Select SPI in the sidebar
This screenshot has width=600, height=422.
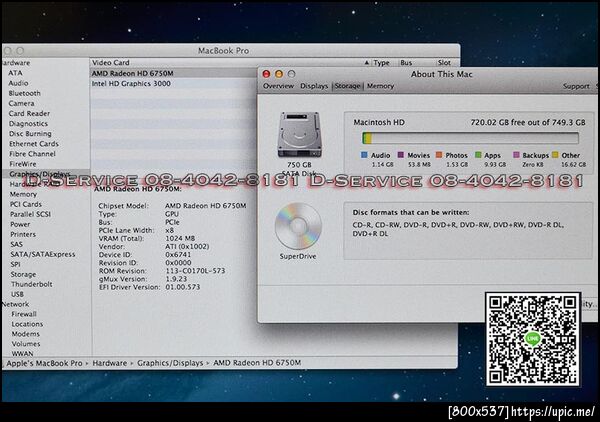(16, 264)
